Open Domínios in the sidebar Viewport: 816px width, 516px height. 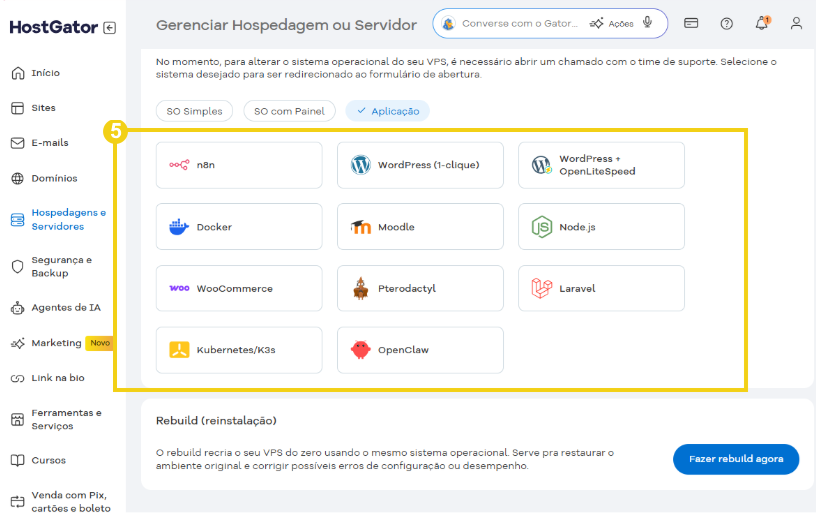(54, 178)
